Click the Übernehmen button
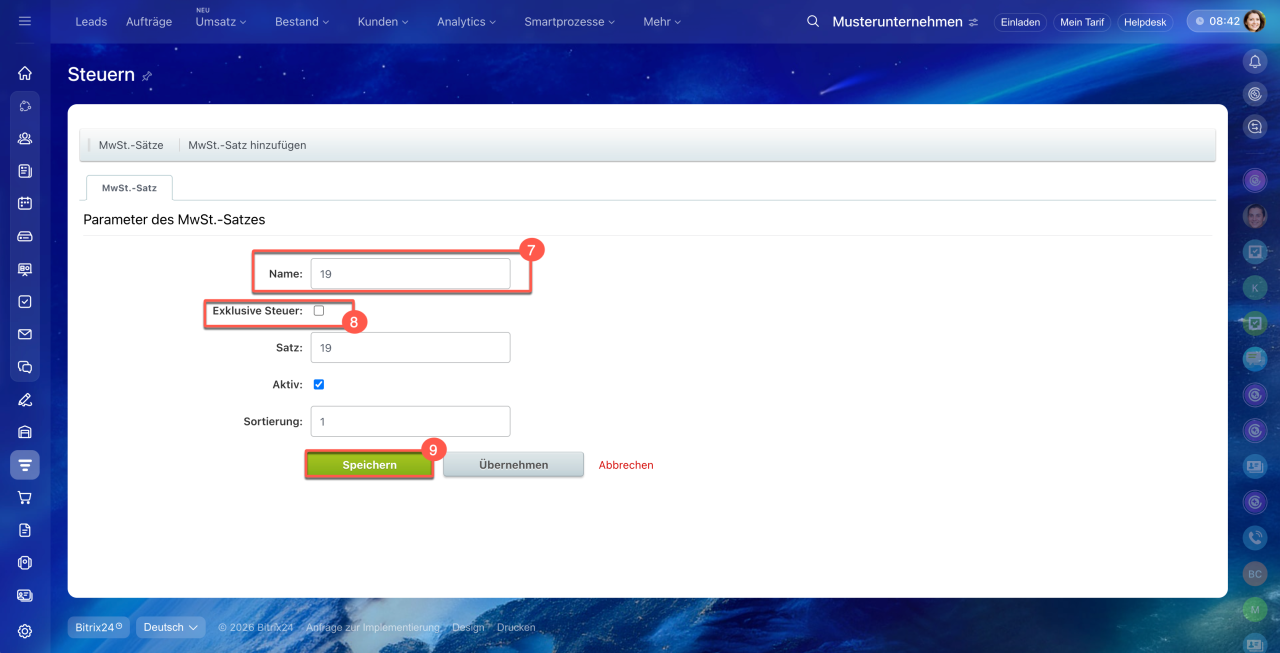This screenshot has width=1280, height=653. 513,465
